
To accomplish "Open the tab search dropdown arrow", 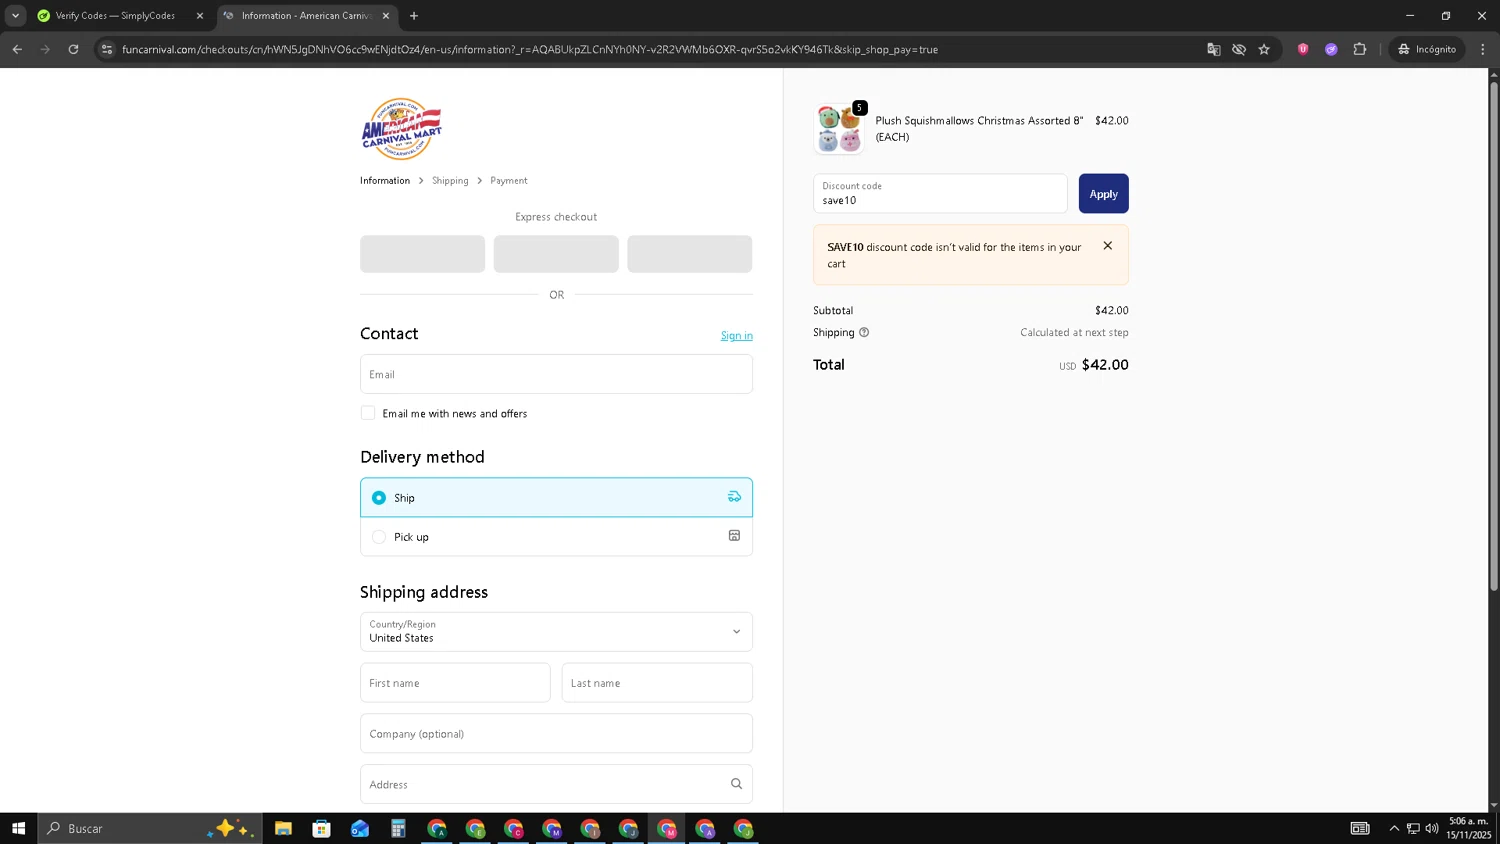I will click(15, 15).
